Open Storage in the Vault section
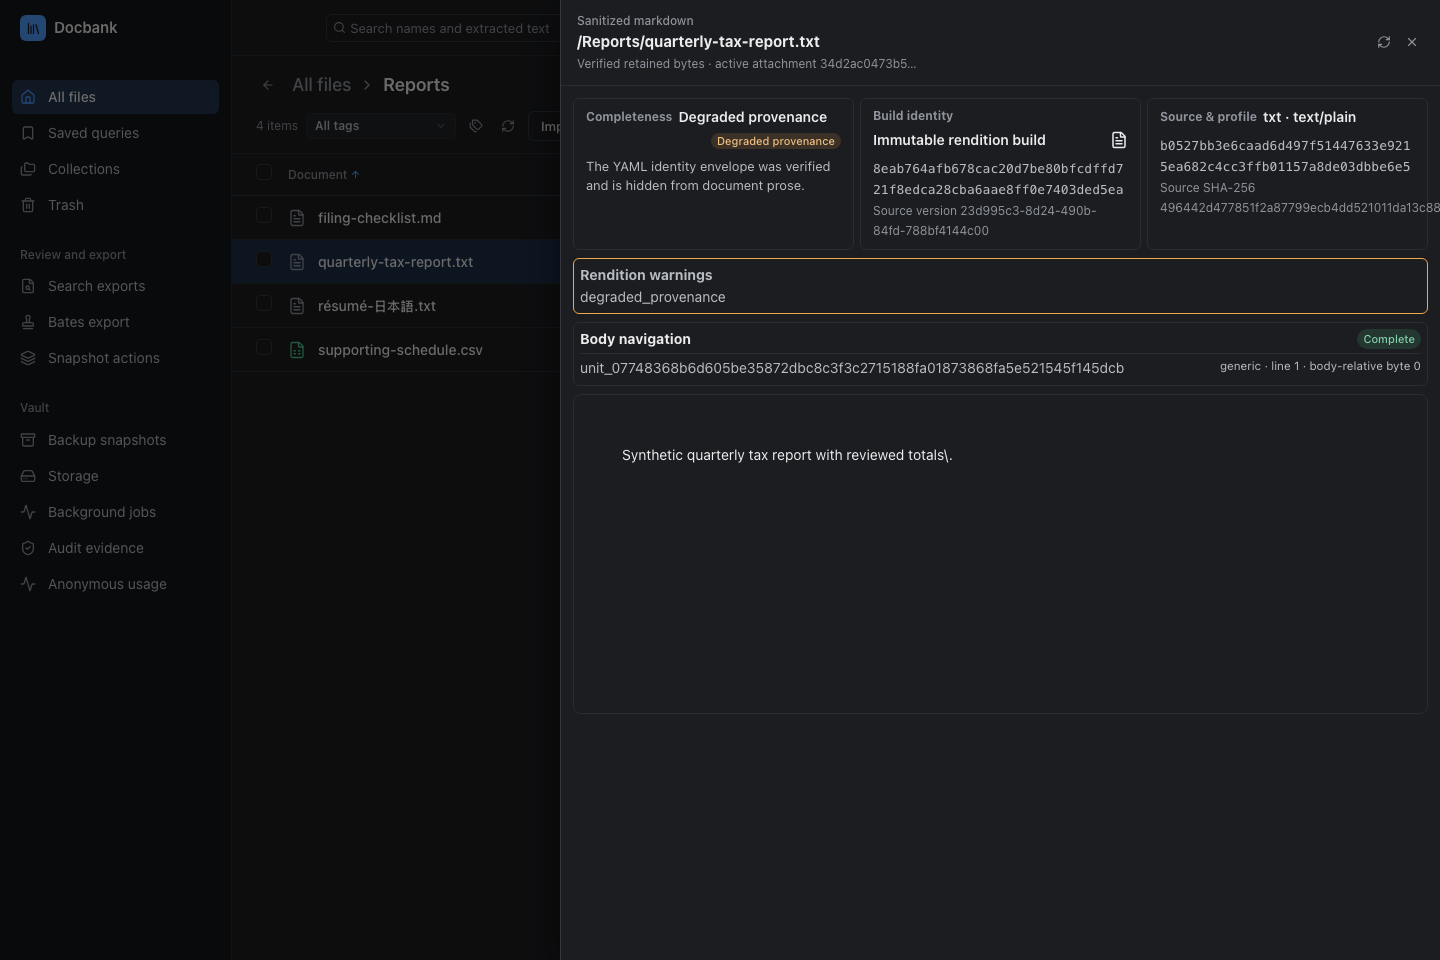The height and width of the screenshot is (960, 1440). 115,476
